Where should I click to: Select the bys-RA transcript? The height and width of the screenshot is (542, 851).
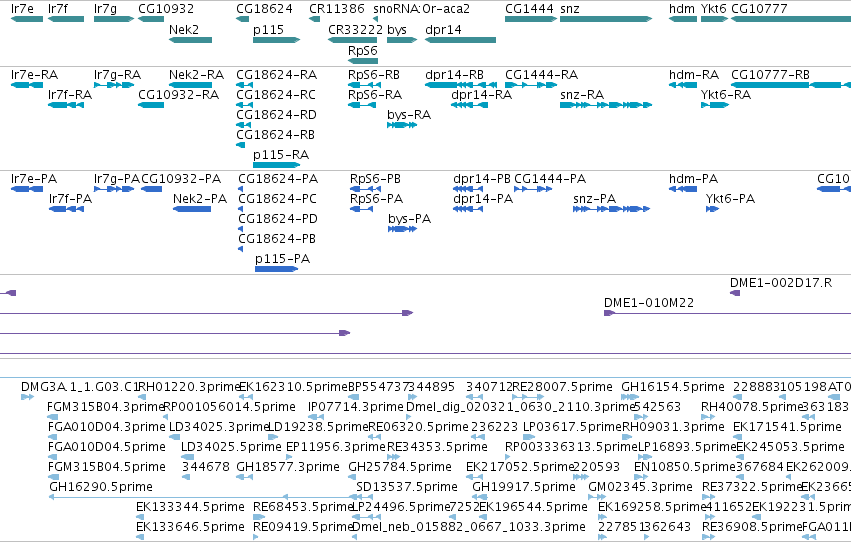point(402,125)
